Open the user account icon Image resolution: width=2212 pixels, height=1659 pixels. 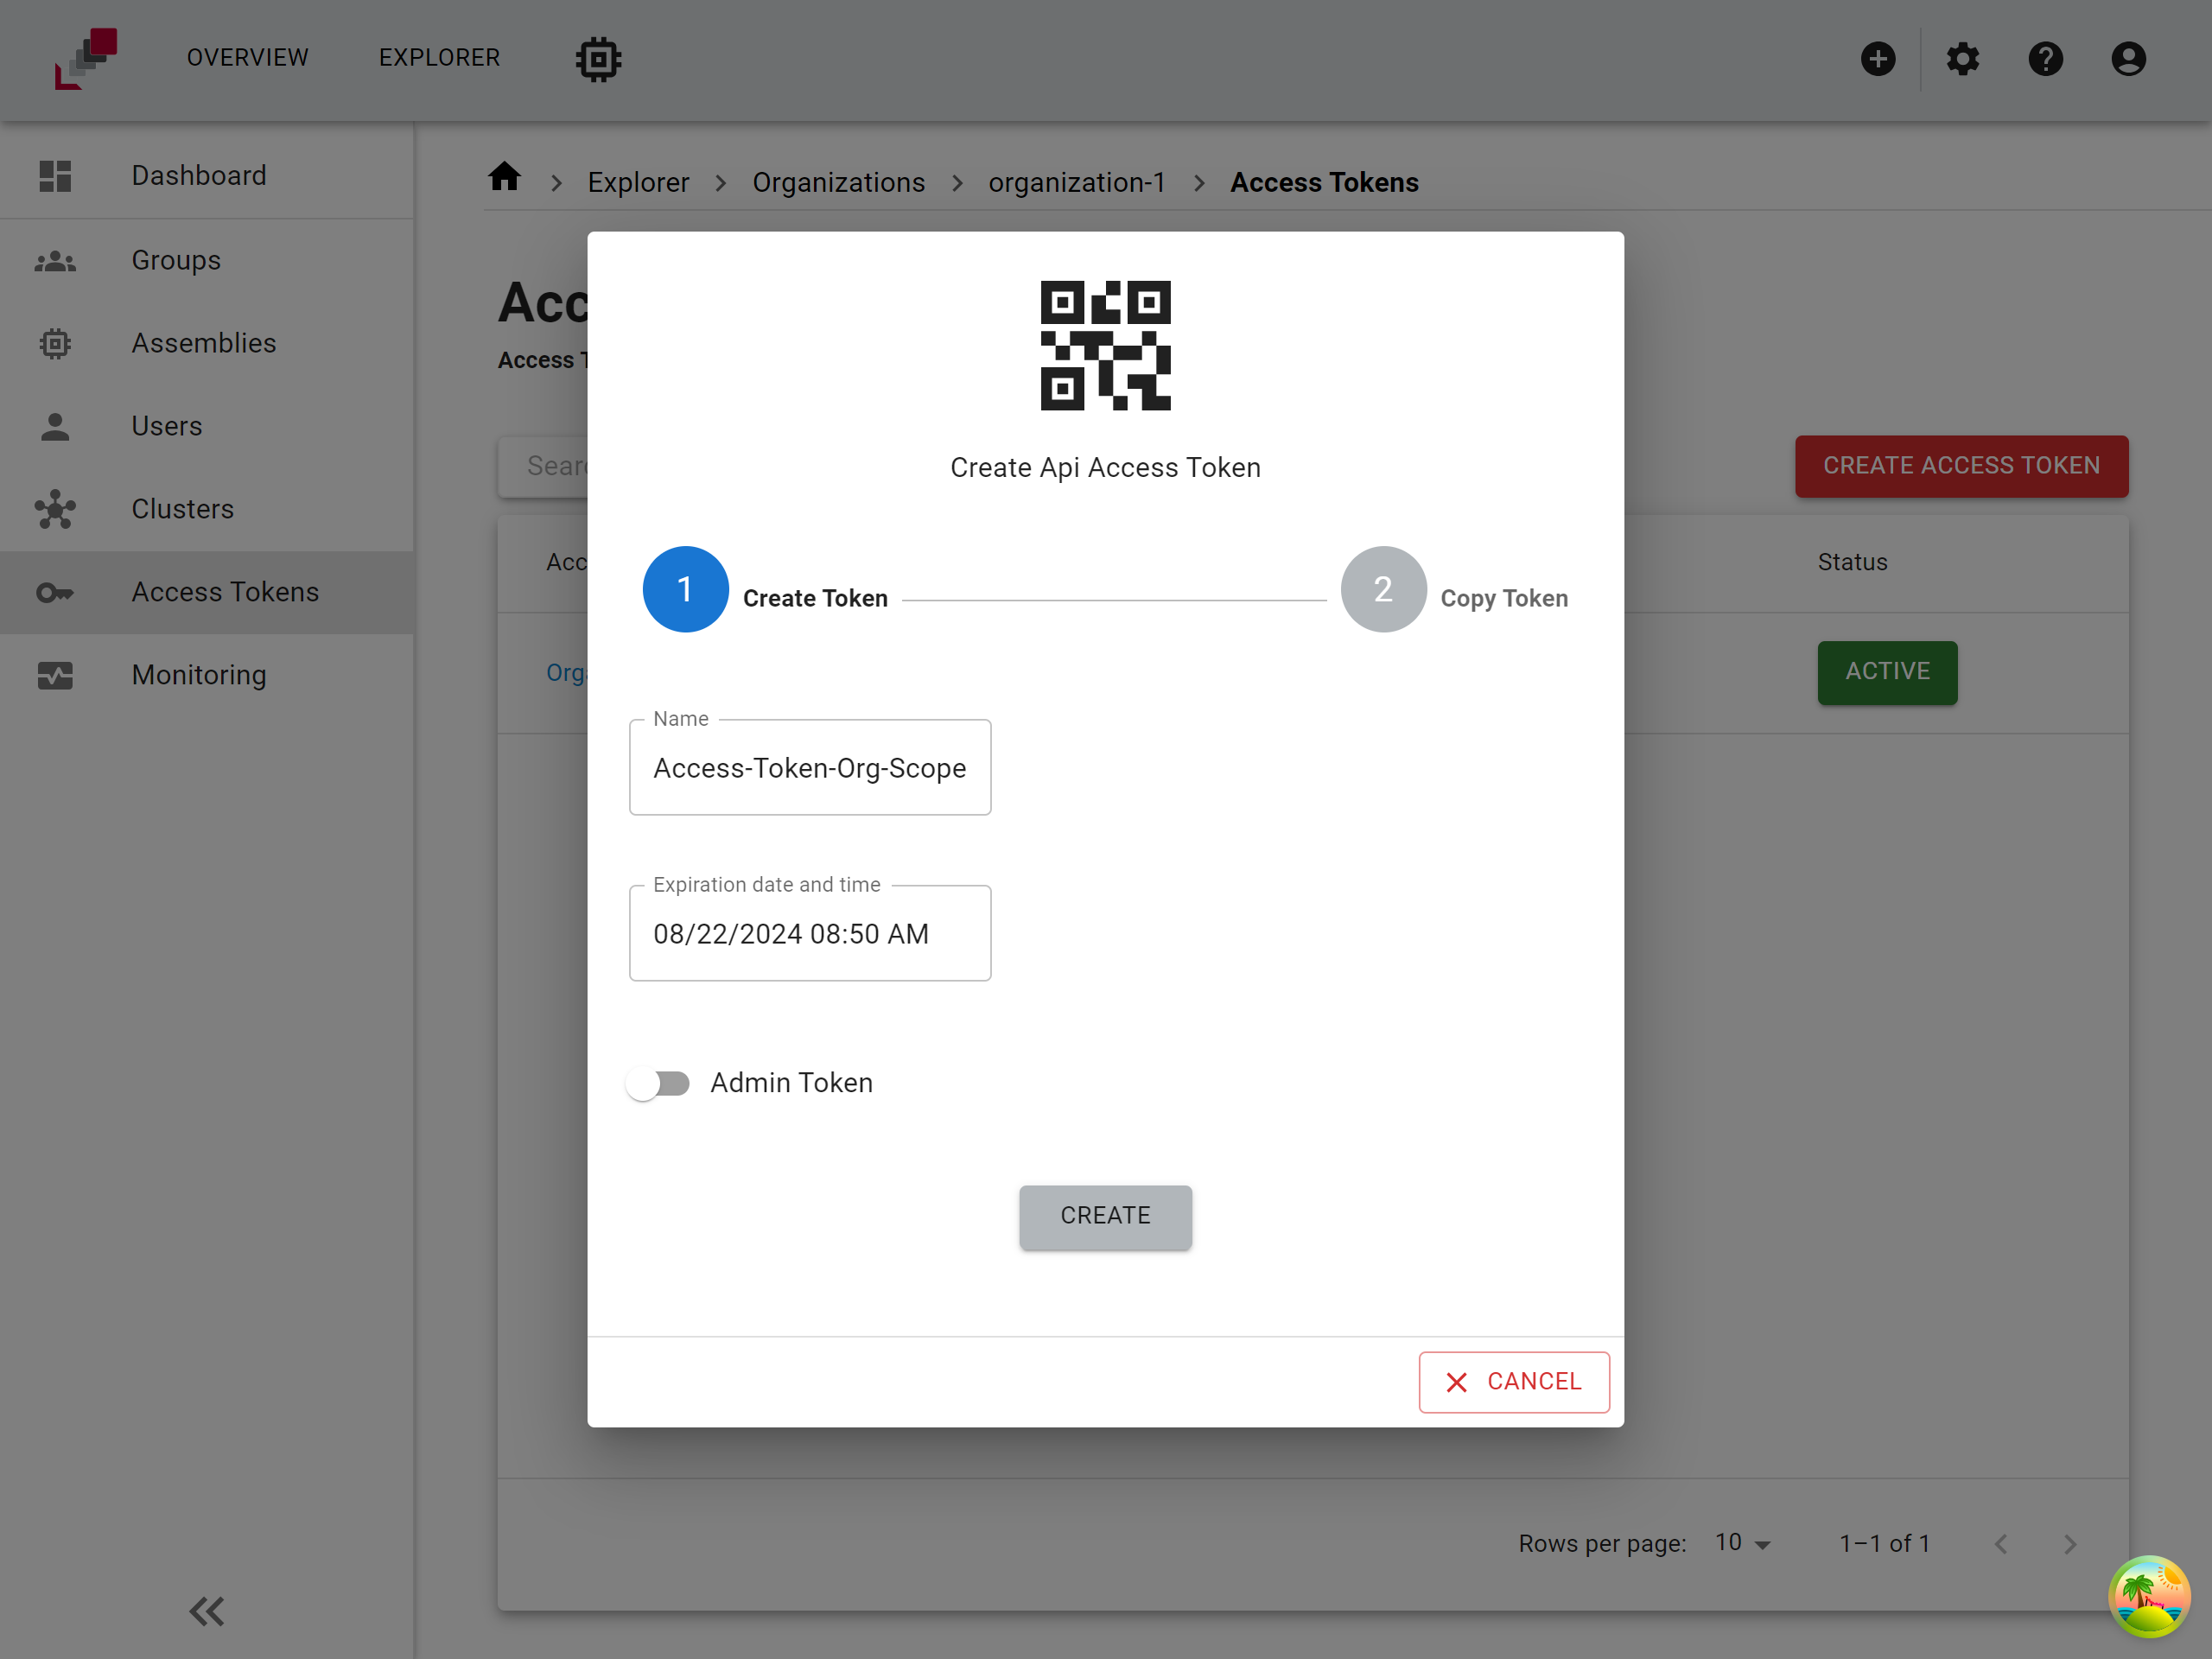(2128, 59)
